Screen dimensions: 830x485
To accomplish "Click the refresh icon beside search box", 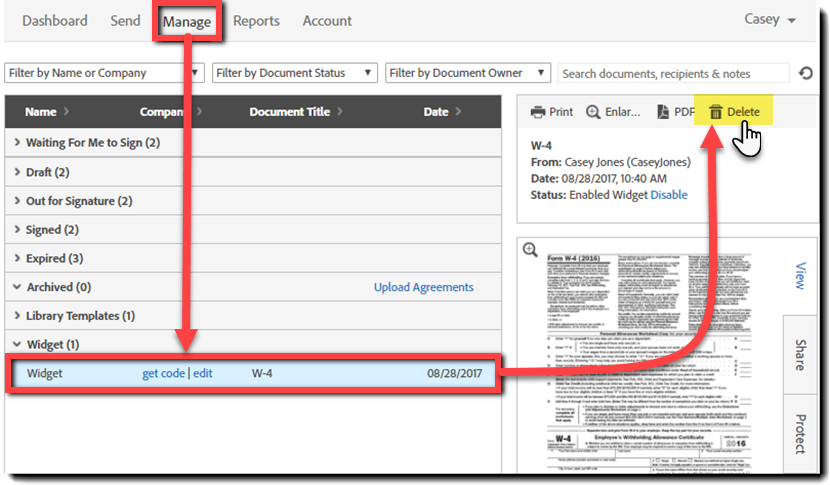I will (x=806, y=73).
